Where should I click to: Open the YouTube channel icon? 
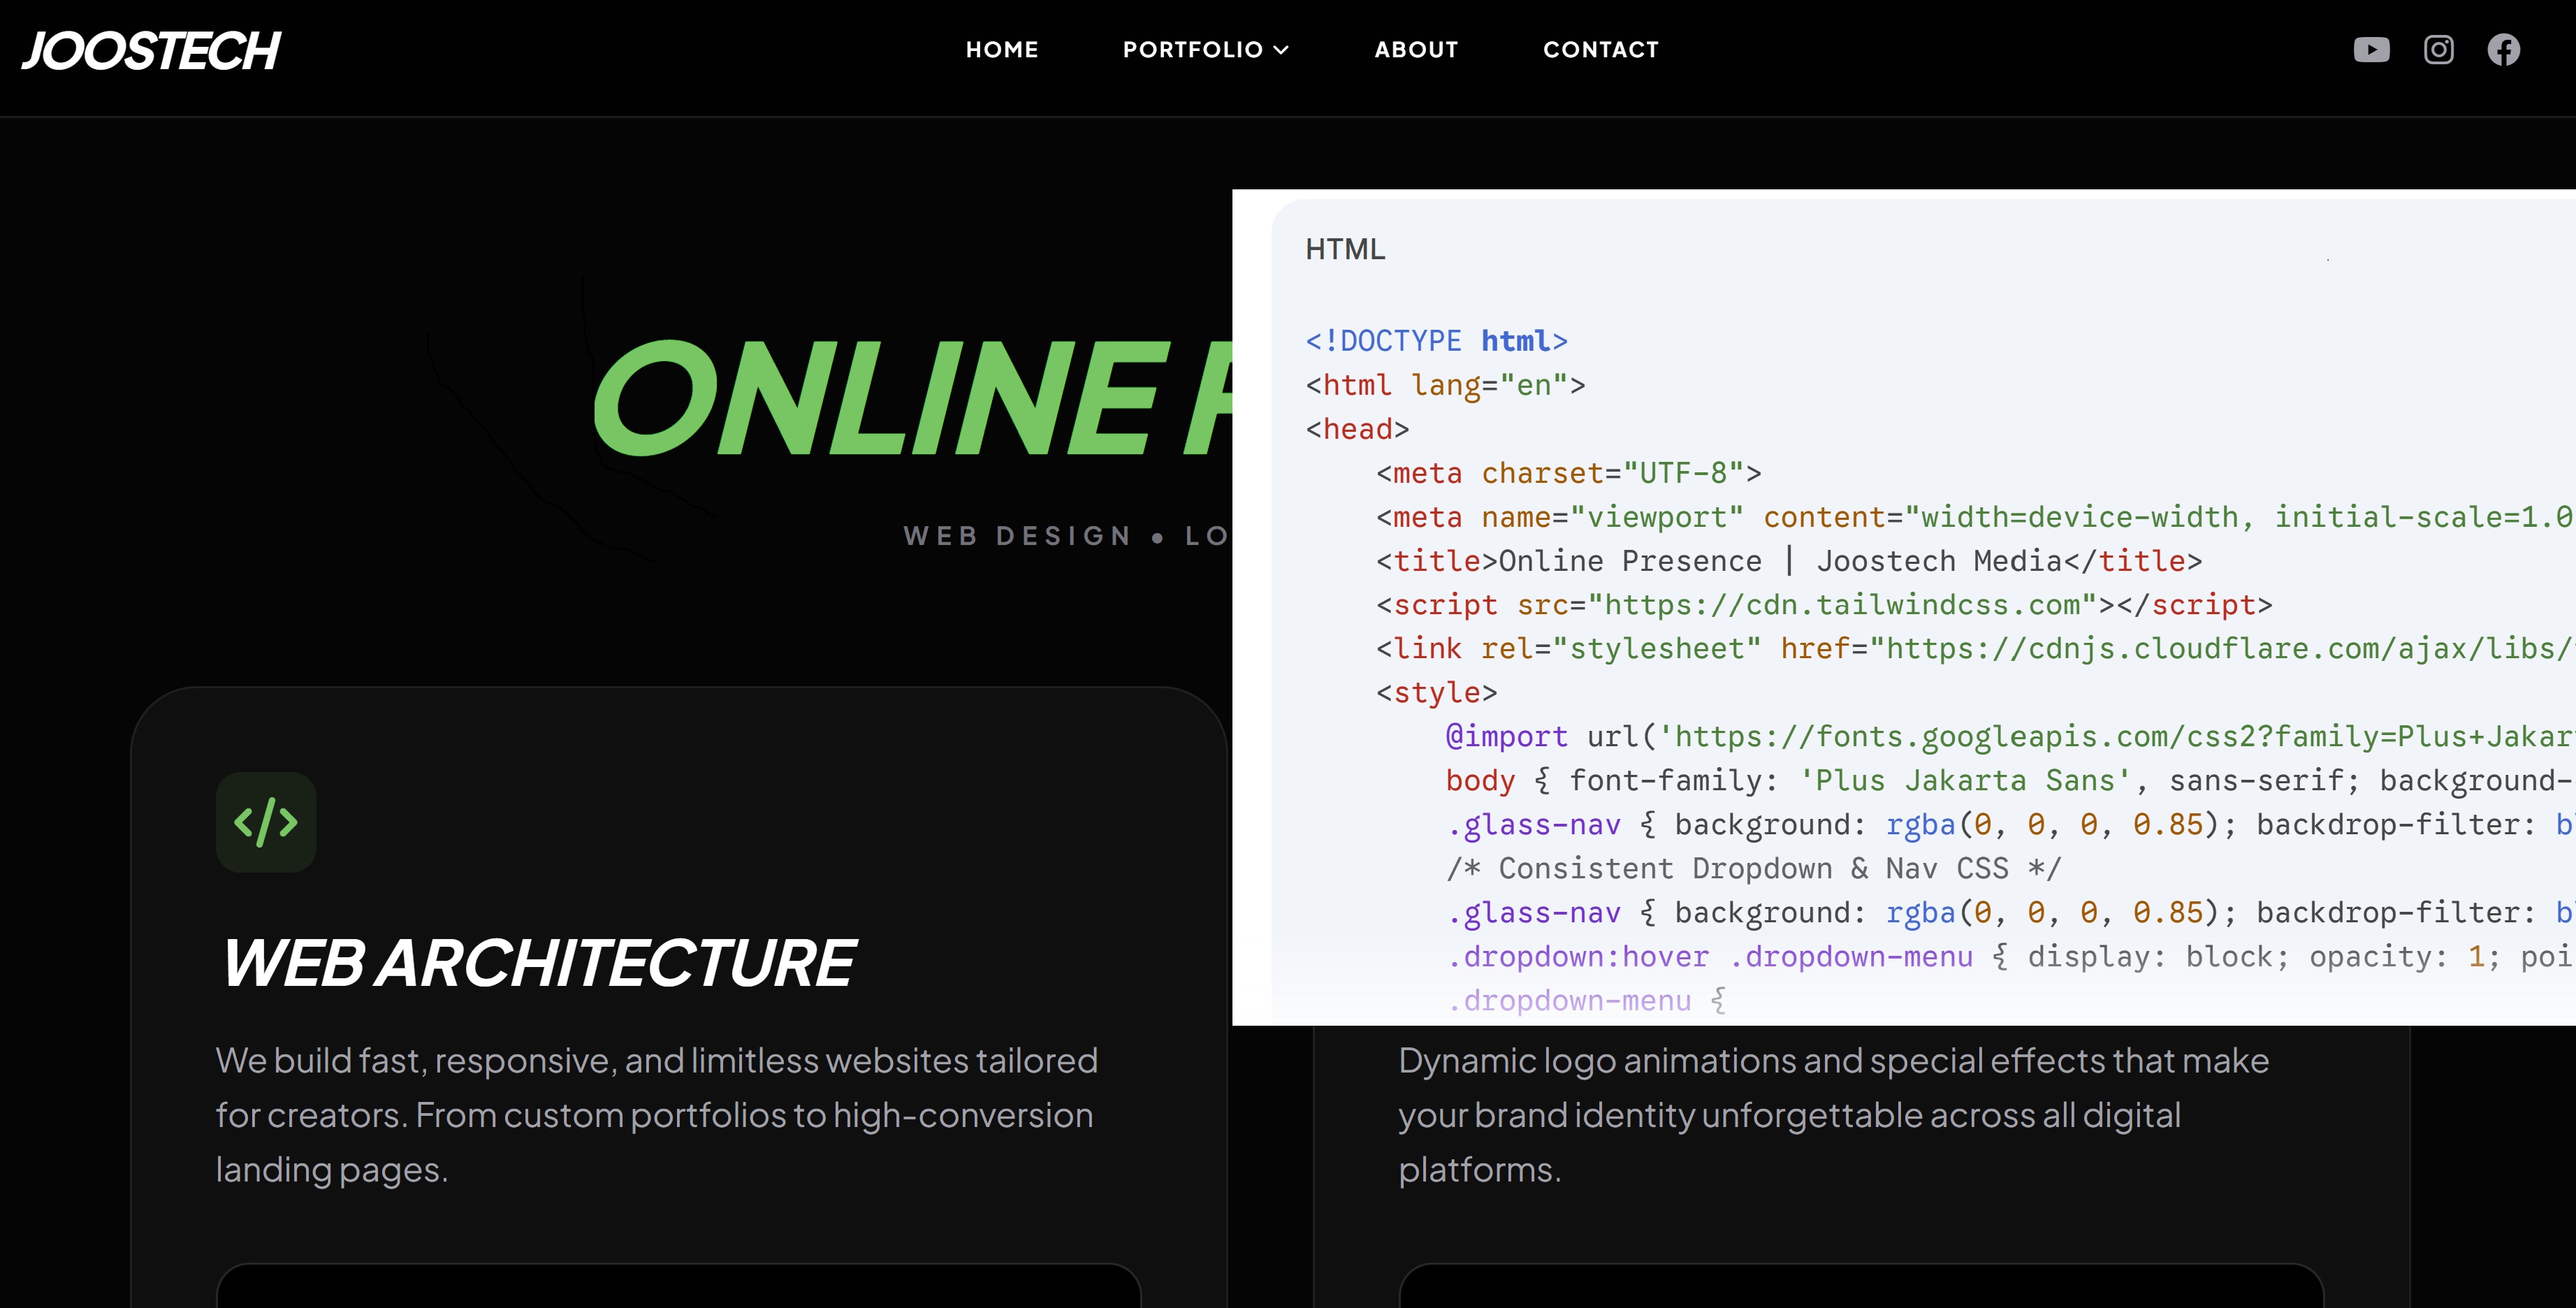[2372, 49]
